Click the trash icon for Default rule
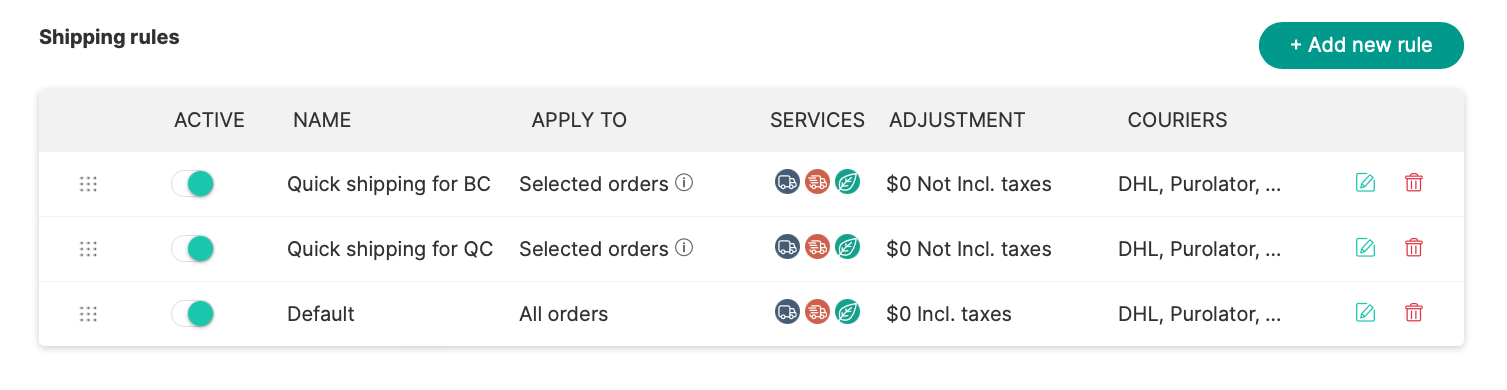Image resolution: width=1507 pixels, height=390 pixels. 1414,313
